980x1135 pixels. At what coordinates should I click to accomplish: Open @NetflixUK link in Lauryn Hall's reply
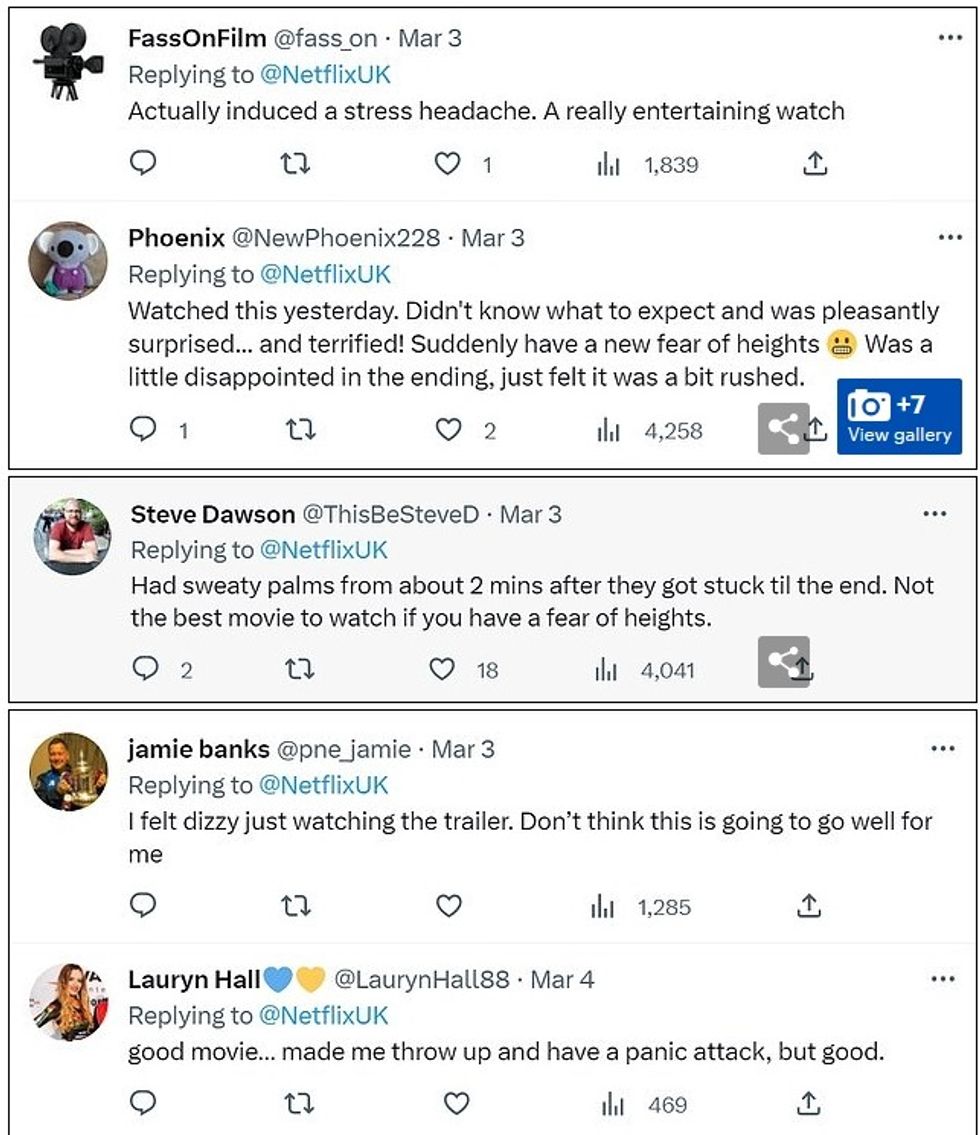323,1015
